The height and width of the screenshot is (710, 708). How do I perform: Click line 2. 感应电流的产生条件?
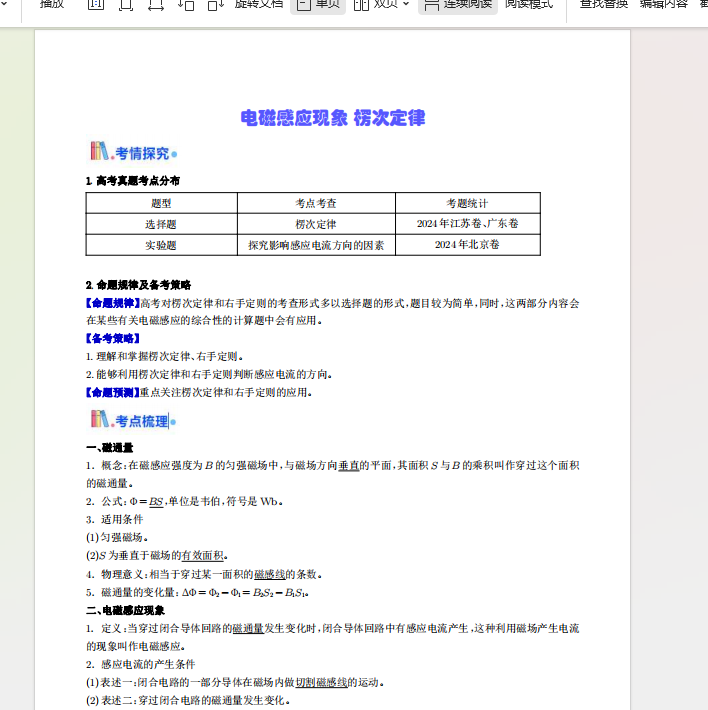(x=140, y=664)
